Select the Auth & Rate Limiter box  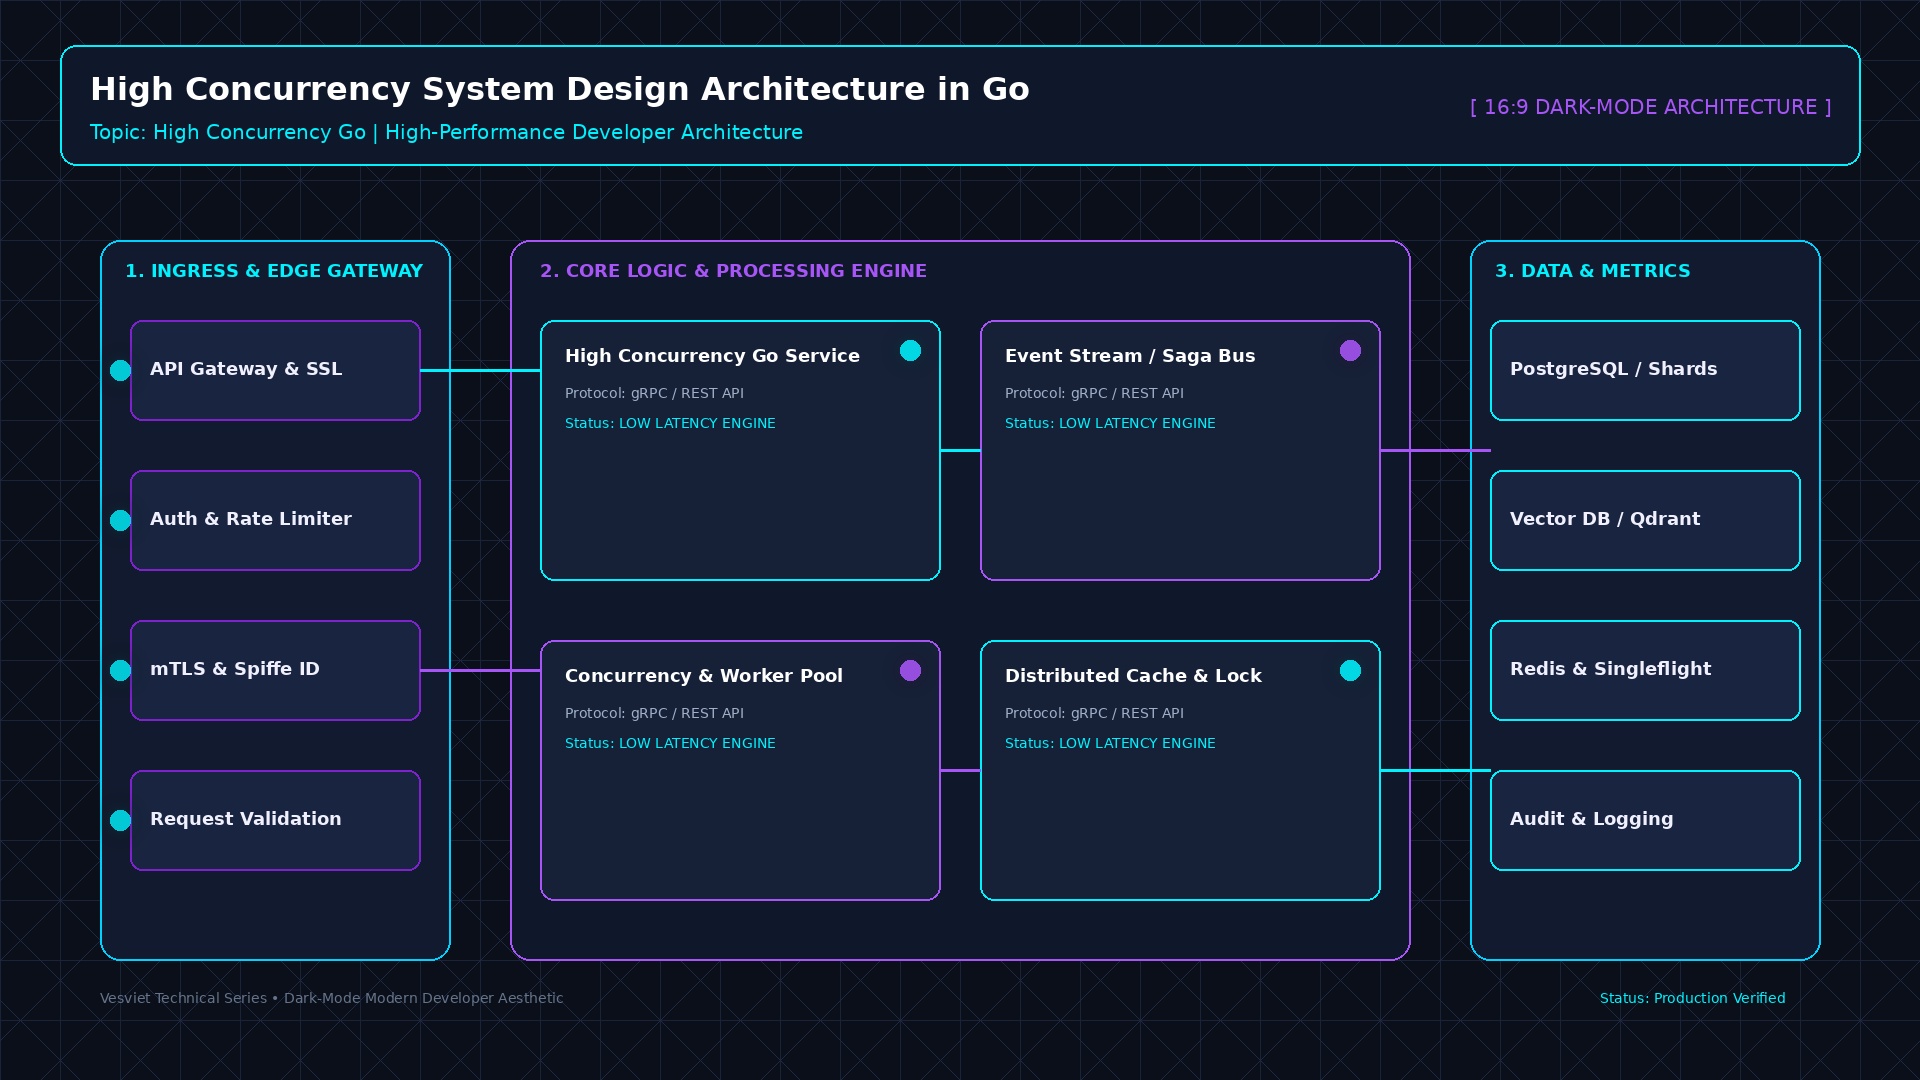coord(275,520)
